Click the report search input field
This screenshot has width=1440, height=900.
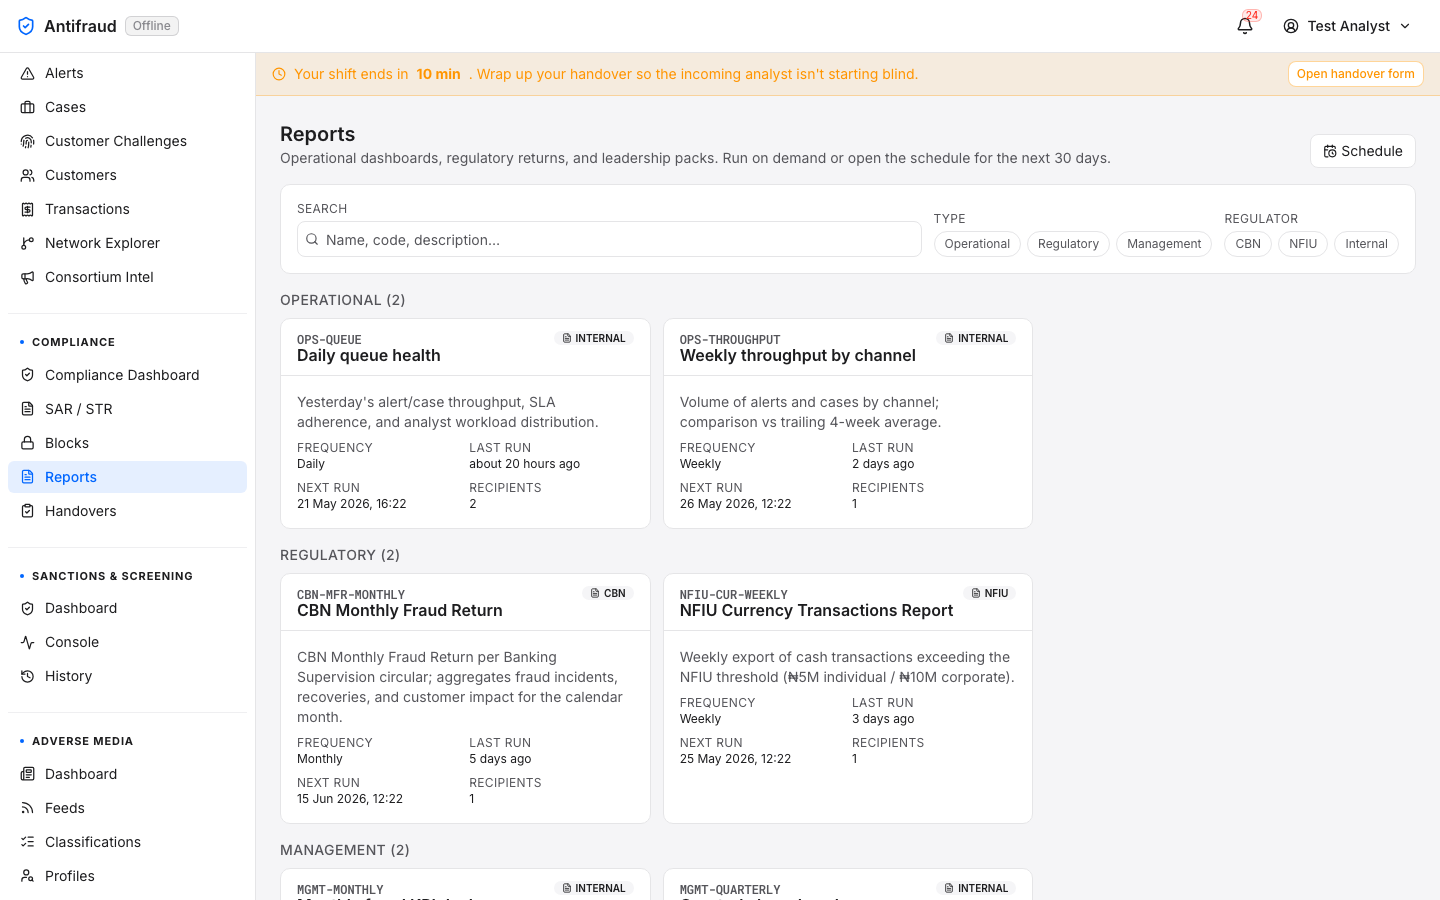pyautogui.click(x=609, y=239)
